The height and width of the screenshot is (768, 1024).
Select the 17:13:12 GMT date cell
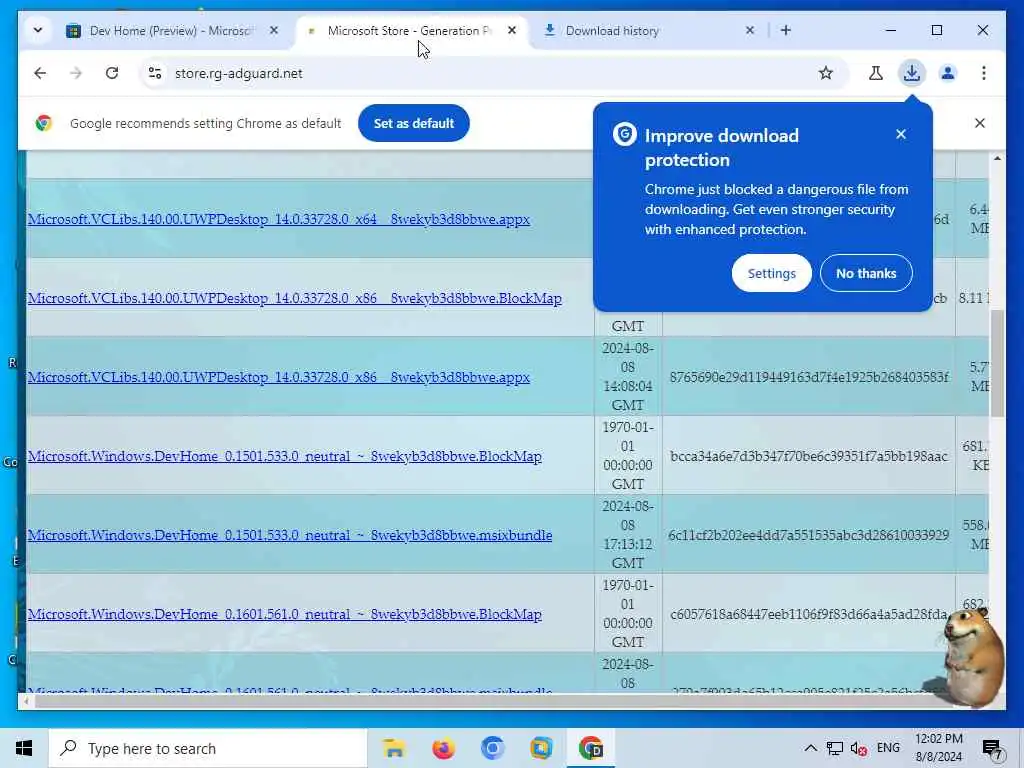(x=628, y=534)
